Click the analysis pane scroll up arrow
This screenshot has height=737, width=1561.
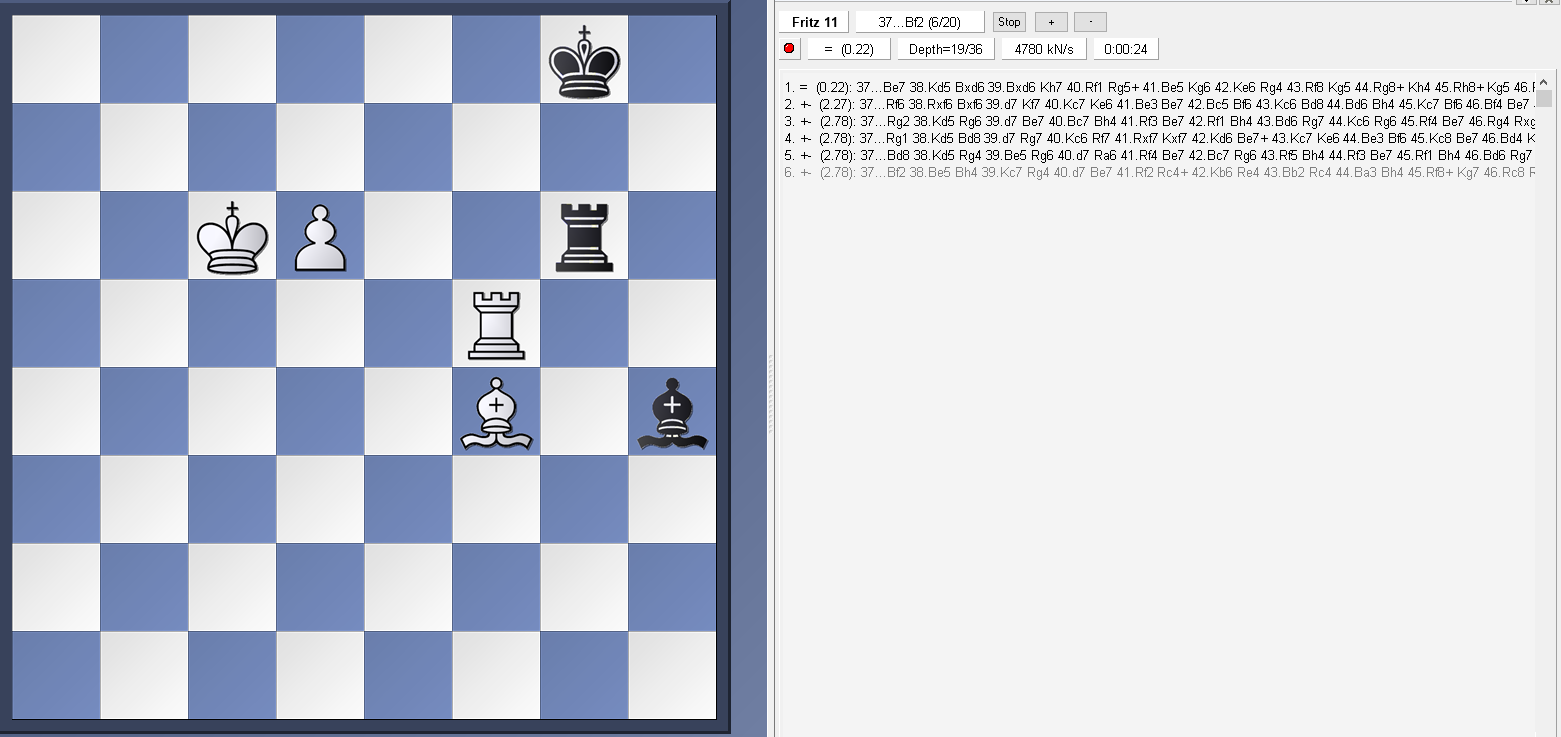[x=1544, y=81]
